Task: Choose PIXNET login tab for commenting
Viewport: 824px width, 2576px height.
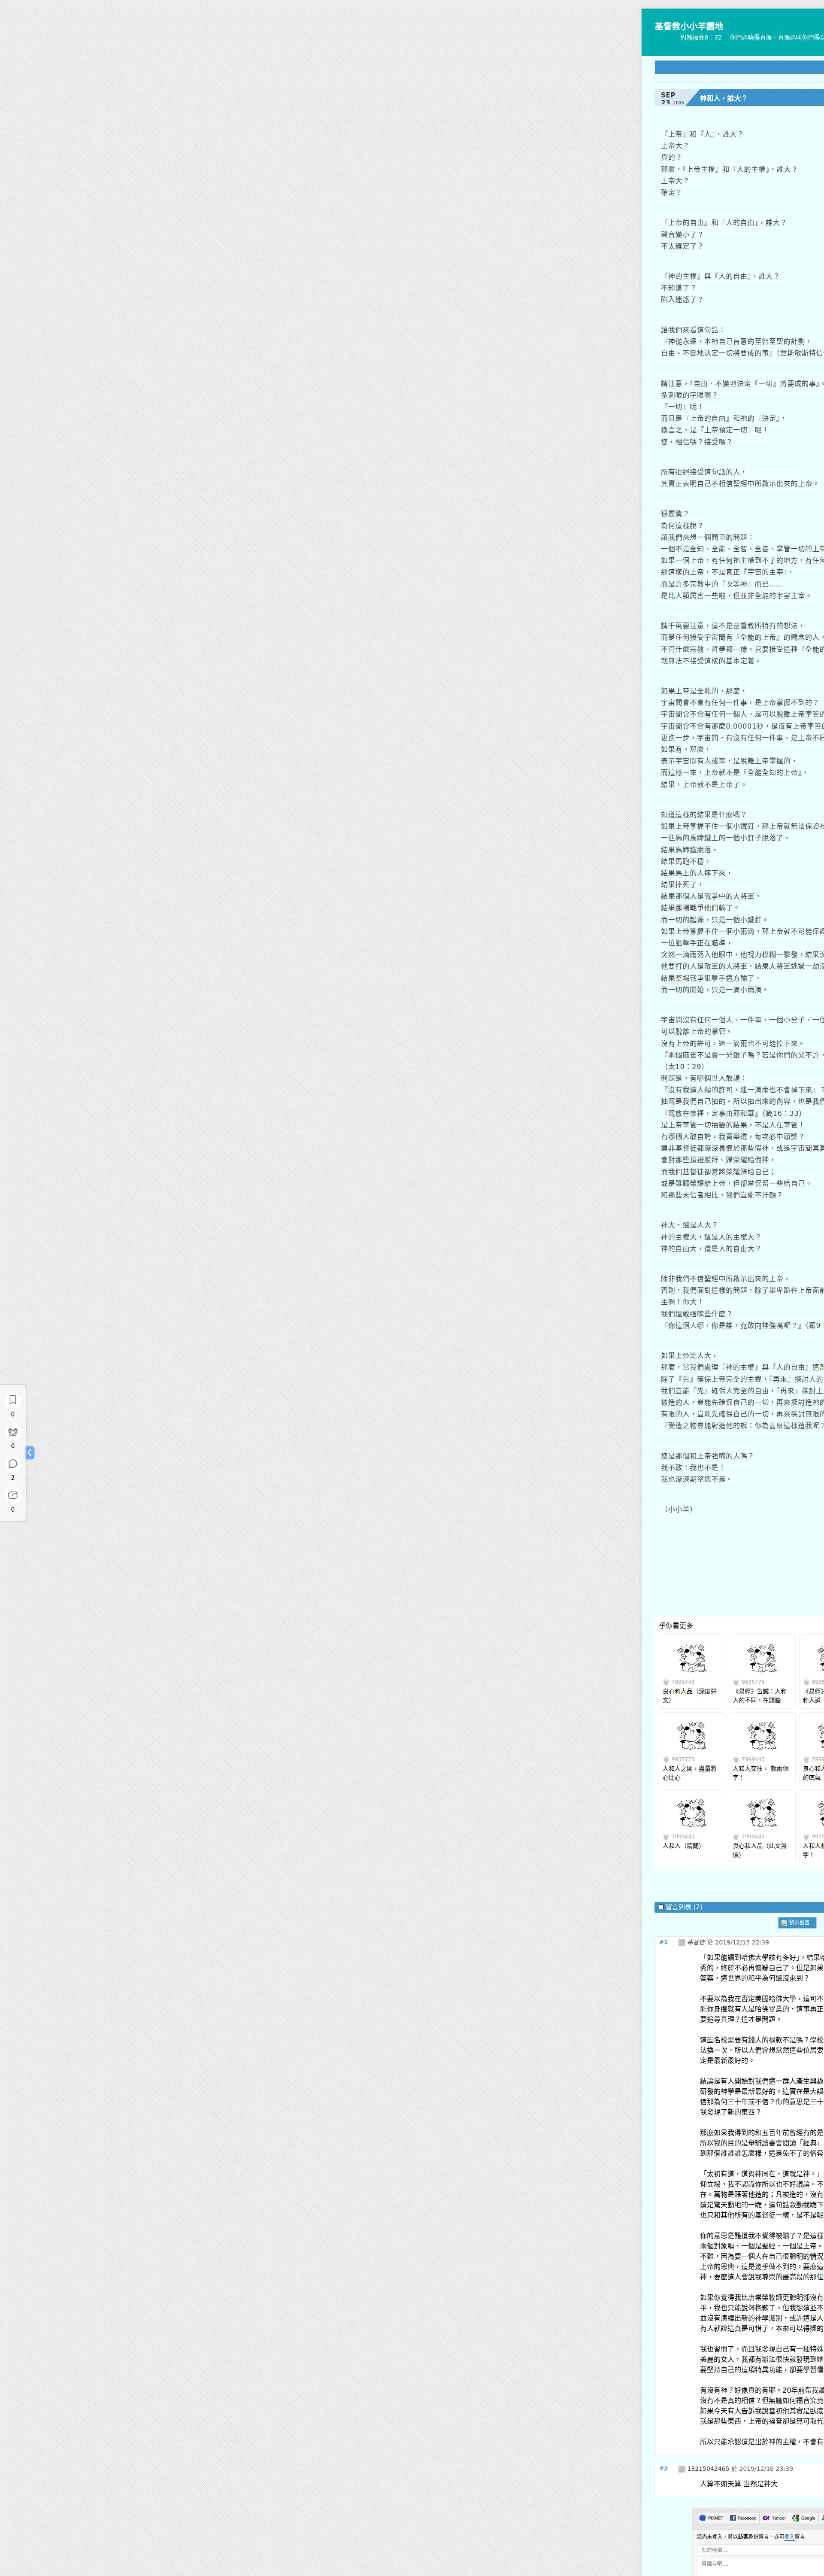Action: 711,2518
